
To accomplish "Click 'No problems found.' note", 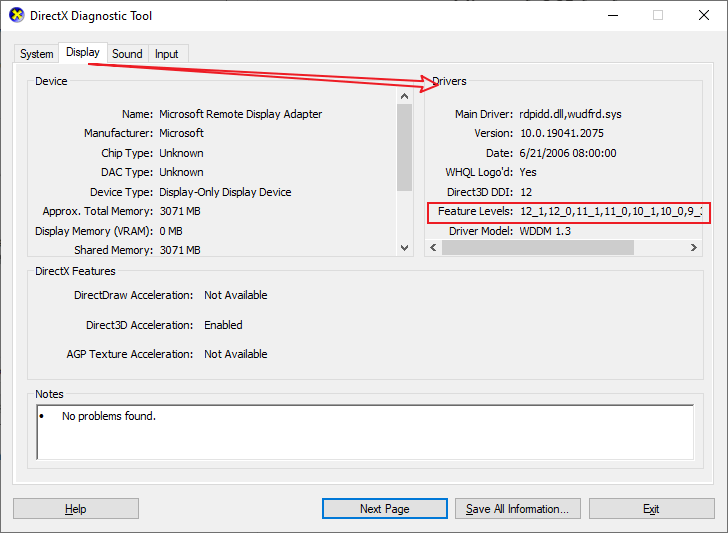I will click(x=109, y=416).
